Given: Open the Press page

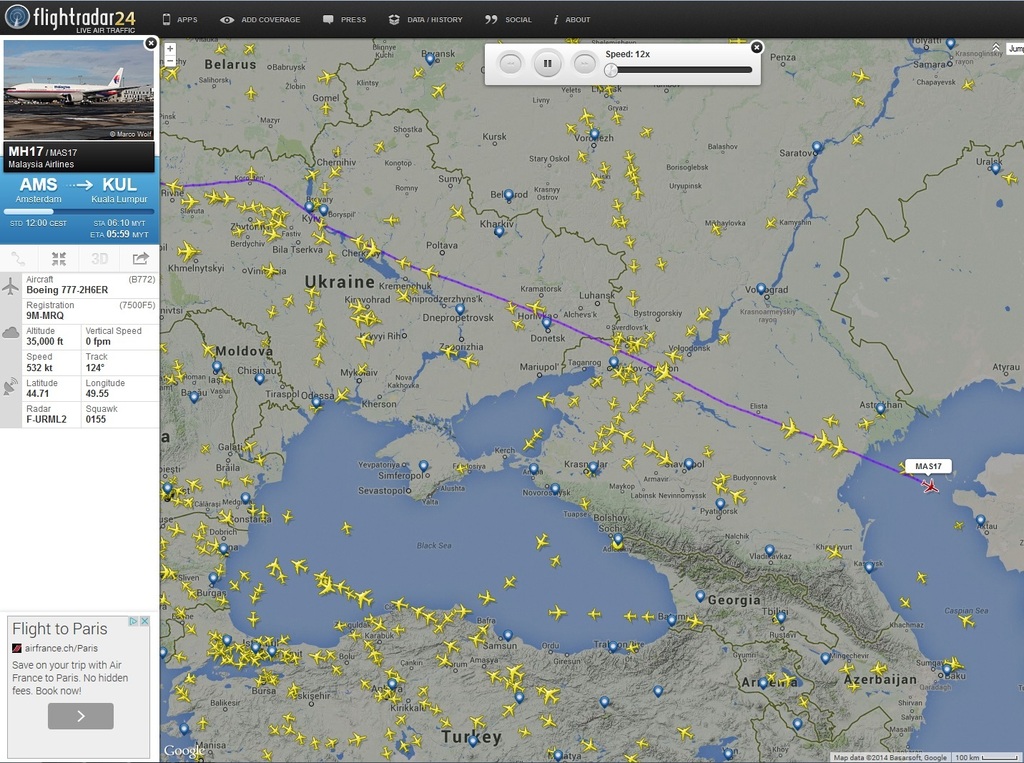Looking at the screenshot, I should pyautogui.click(x=345, y=20).
